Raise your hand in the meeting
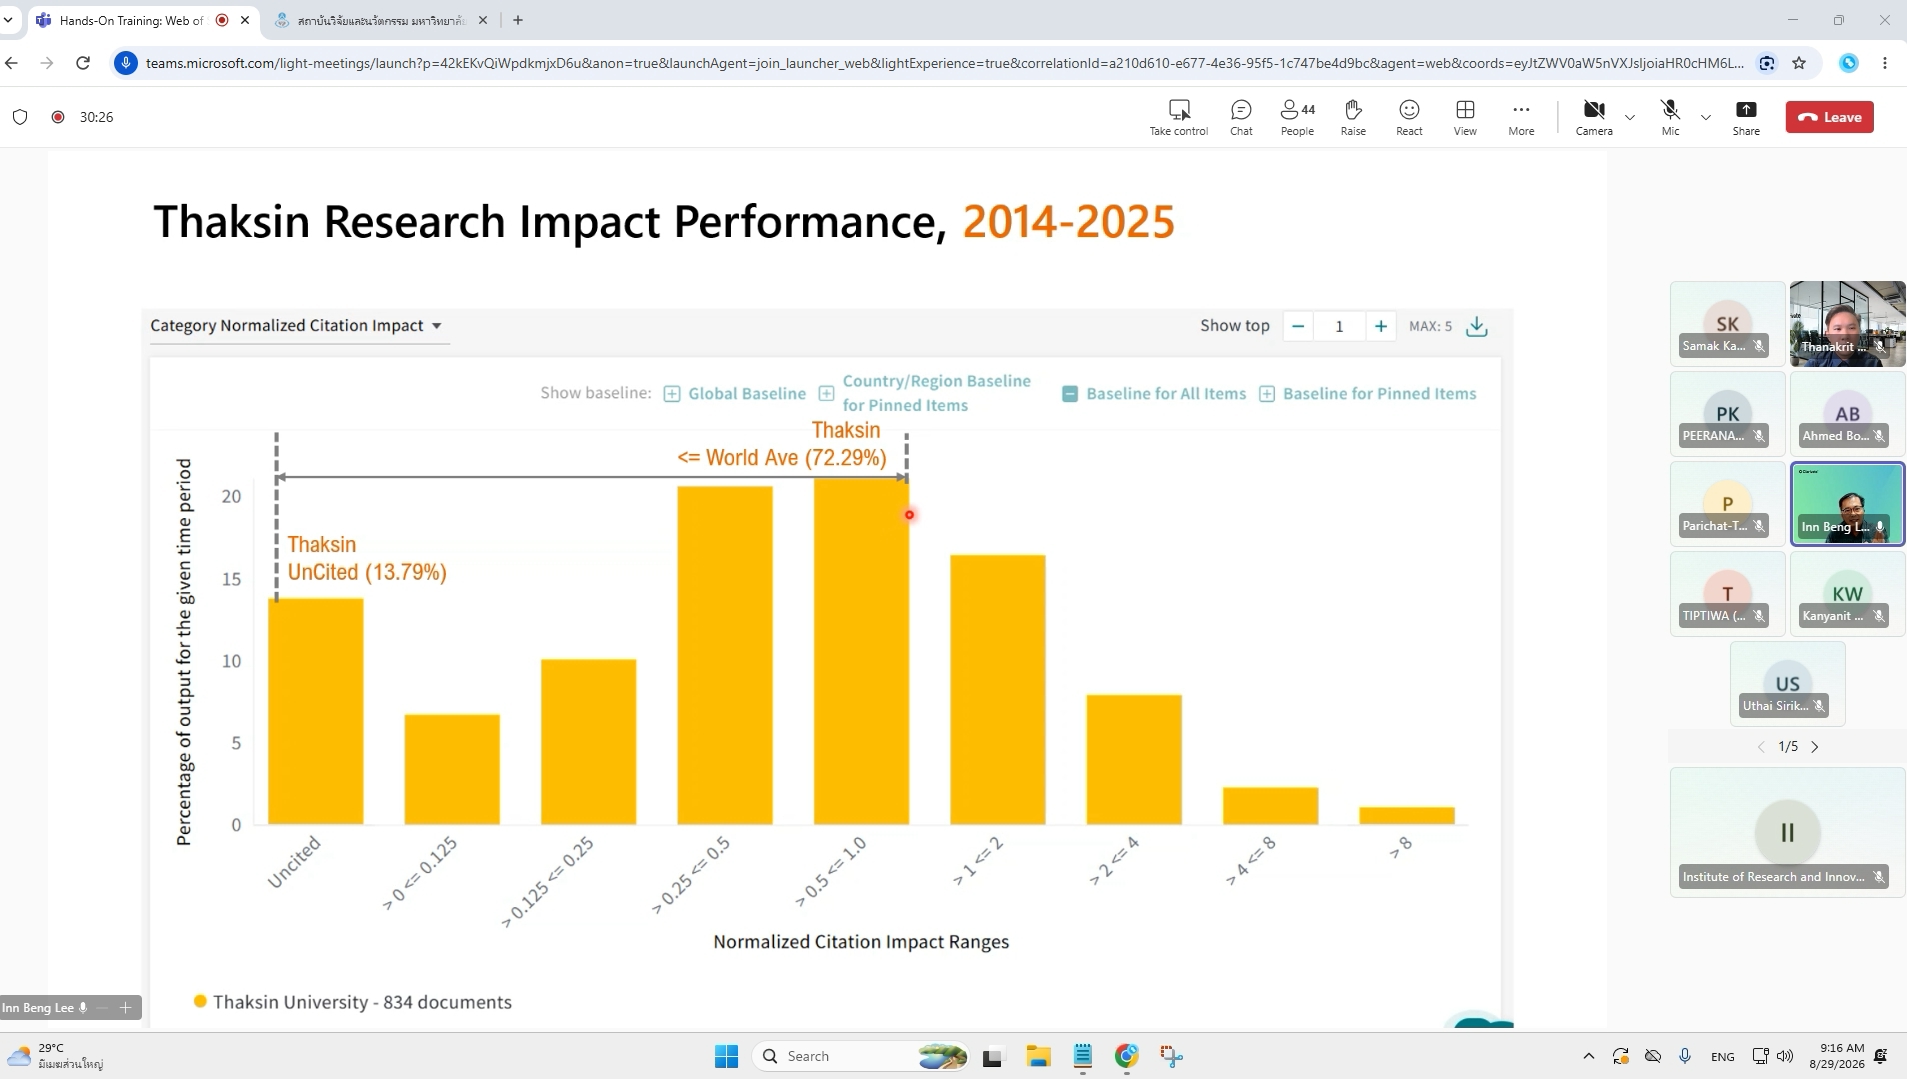Image resolution: width=1907 pixels, height=1079 pixels. tap(1353, 117)
